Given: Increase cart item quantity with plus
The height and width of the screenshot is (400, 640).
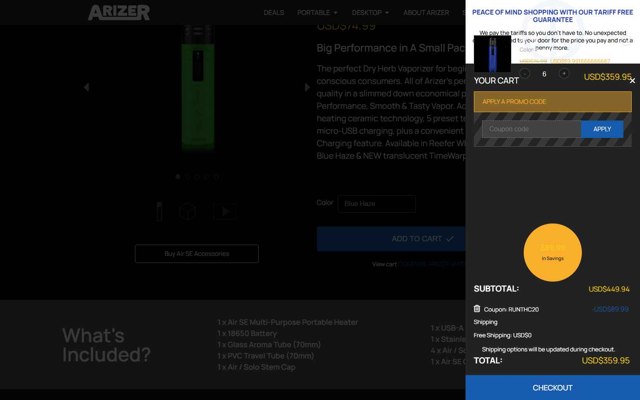Looking at the screenshot, I should pos(564,73).
